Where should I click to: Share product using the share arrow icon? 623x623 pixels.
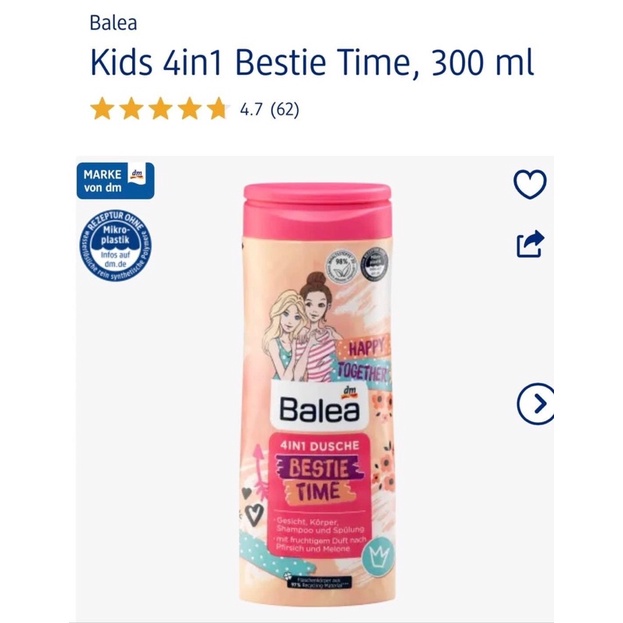point(530,244)
